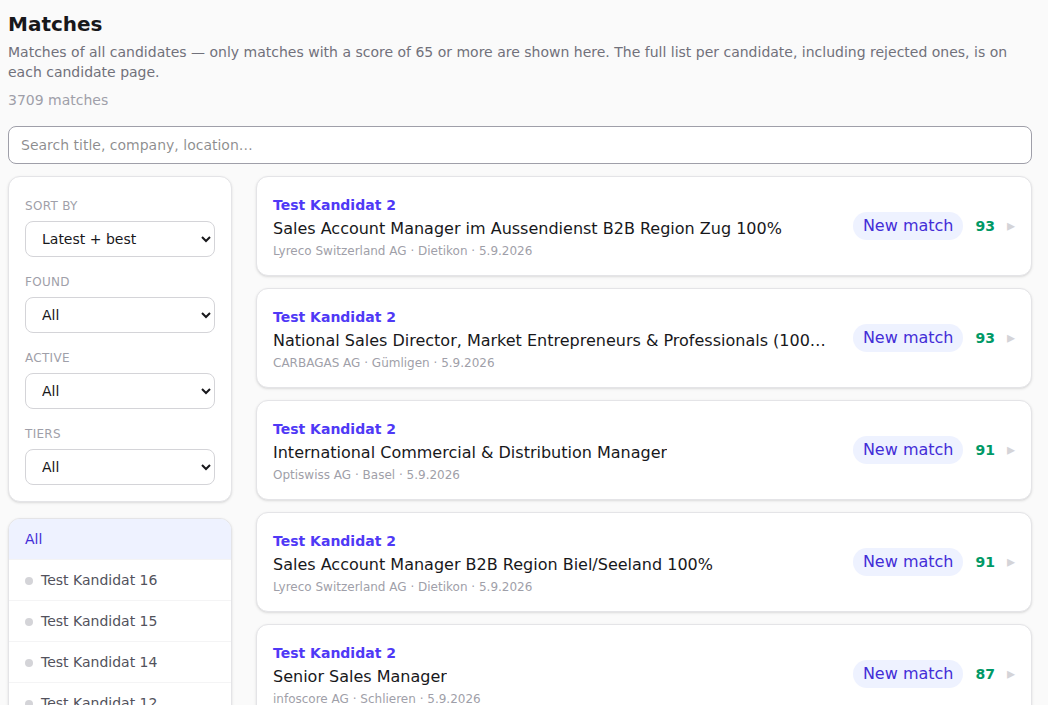
Task: Expand arrow on Senior Sales Manager card
Action: (1011, 674)
